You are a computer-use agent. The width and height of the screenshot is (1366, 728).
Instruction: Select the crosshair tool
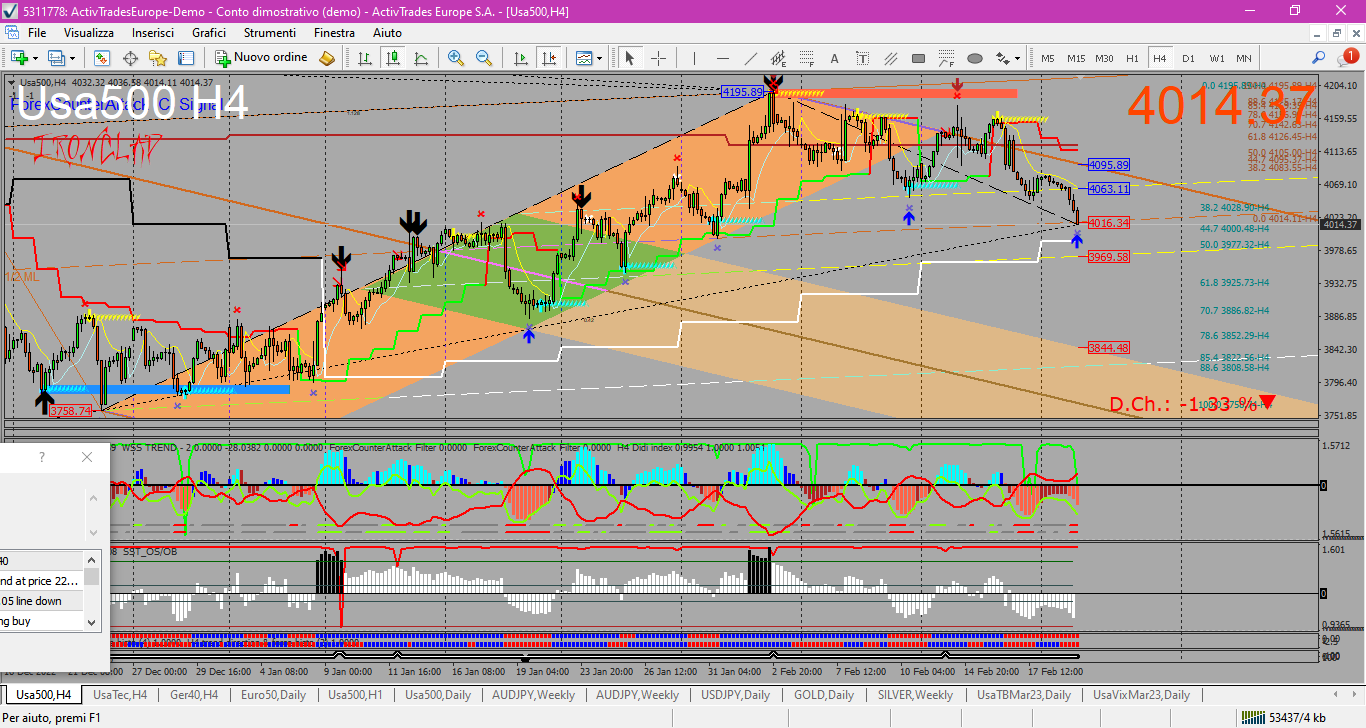[659, 58]
